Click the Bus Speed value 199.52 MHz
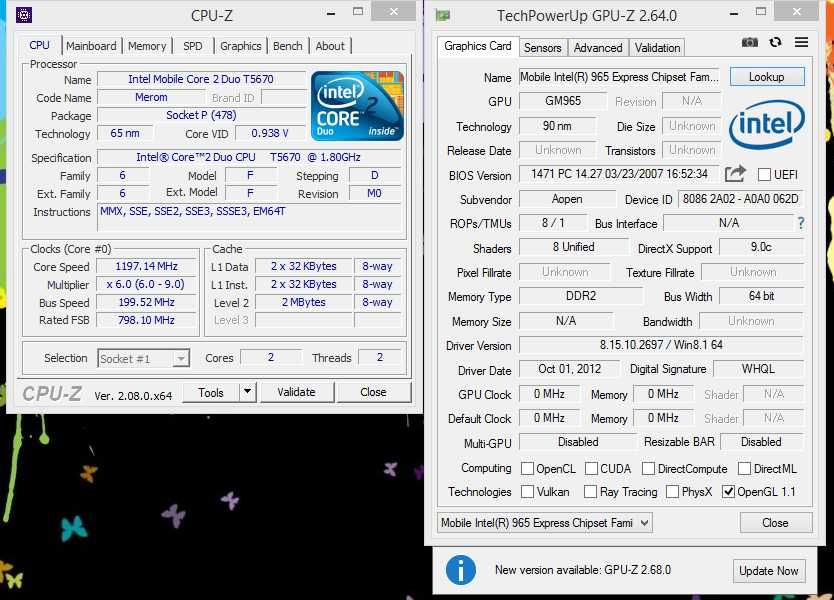 pos(146,302)
